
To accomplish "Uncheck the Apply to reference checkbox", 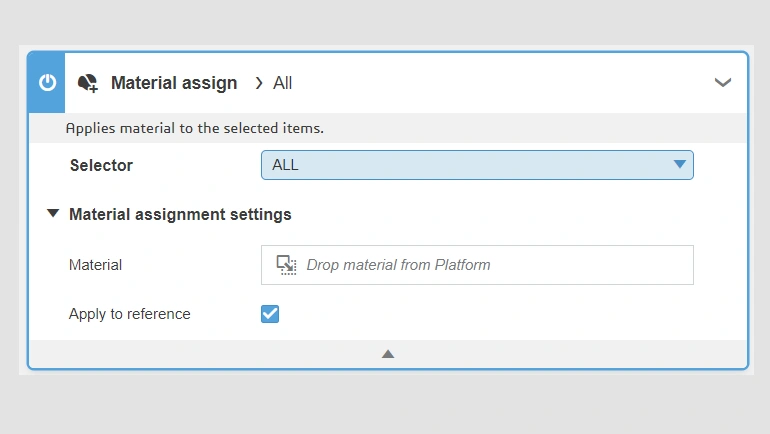I will click(270, 314).
